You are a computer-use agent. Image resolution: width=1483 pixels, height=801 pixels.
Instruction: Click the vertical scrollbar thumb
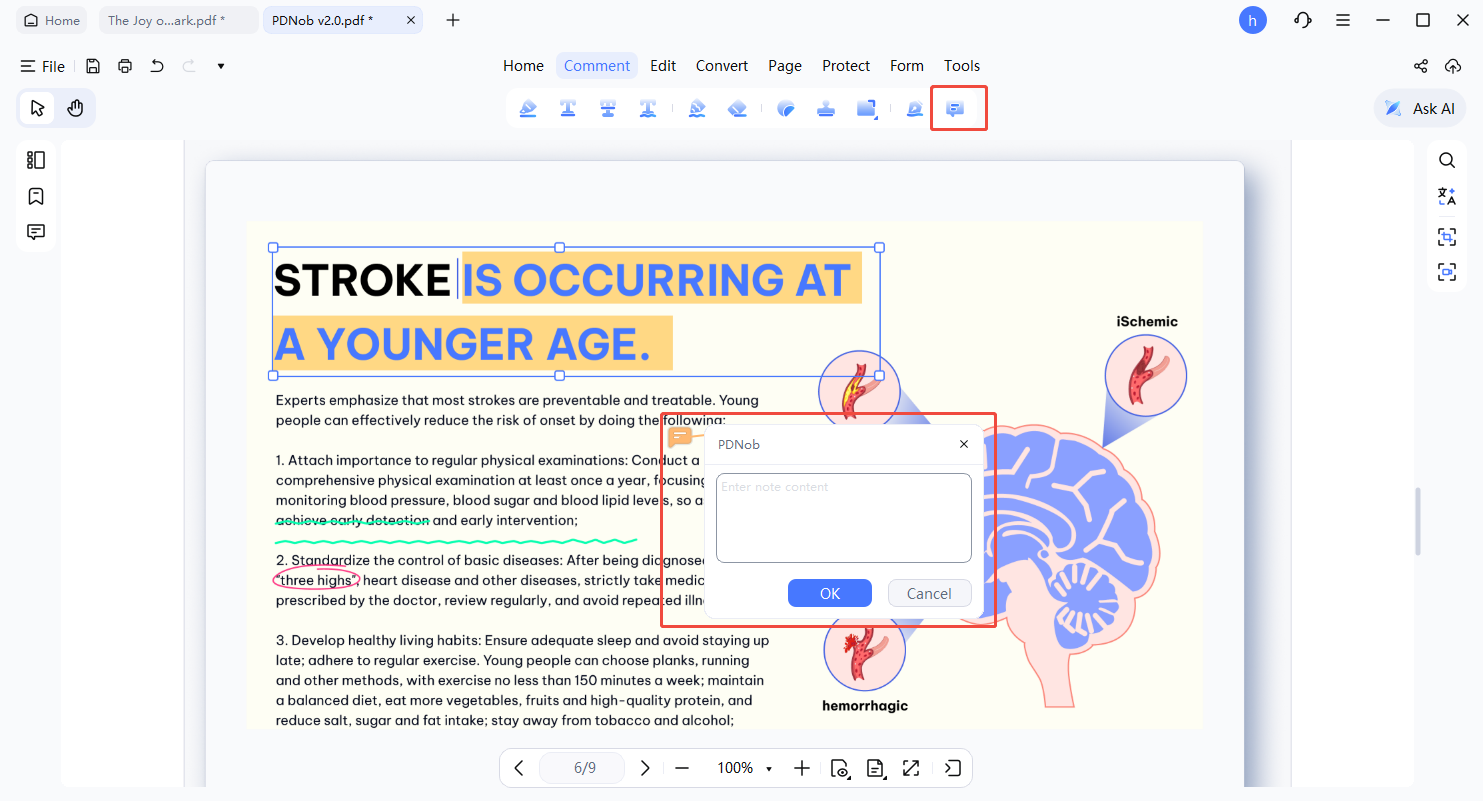(x=1417, y=520)
